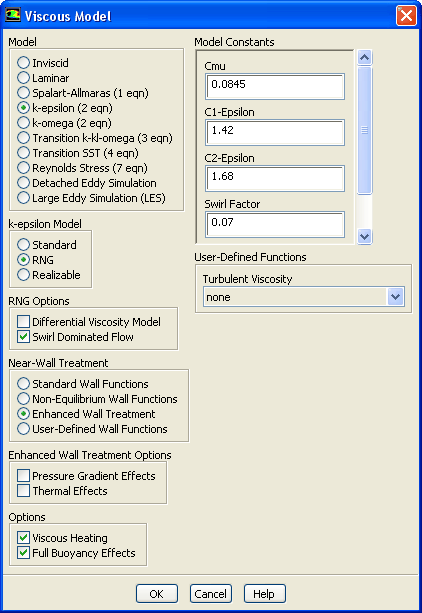Click the OK button

(x=157, y=594)
